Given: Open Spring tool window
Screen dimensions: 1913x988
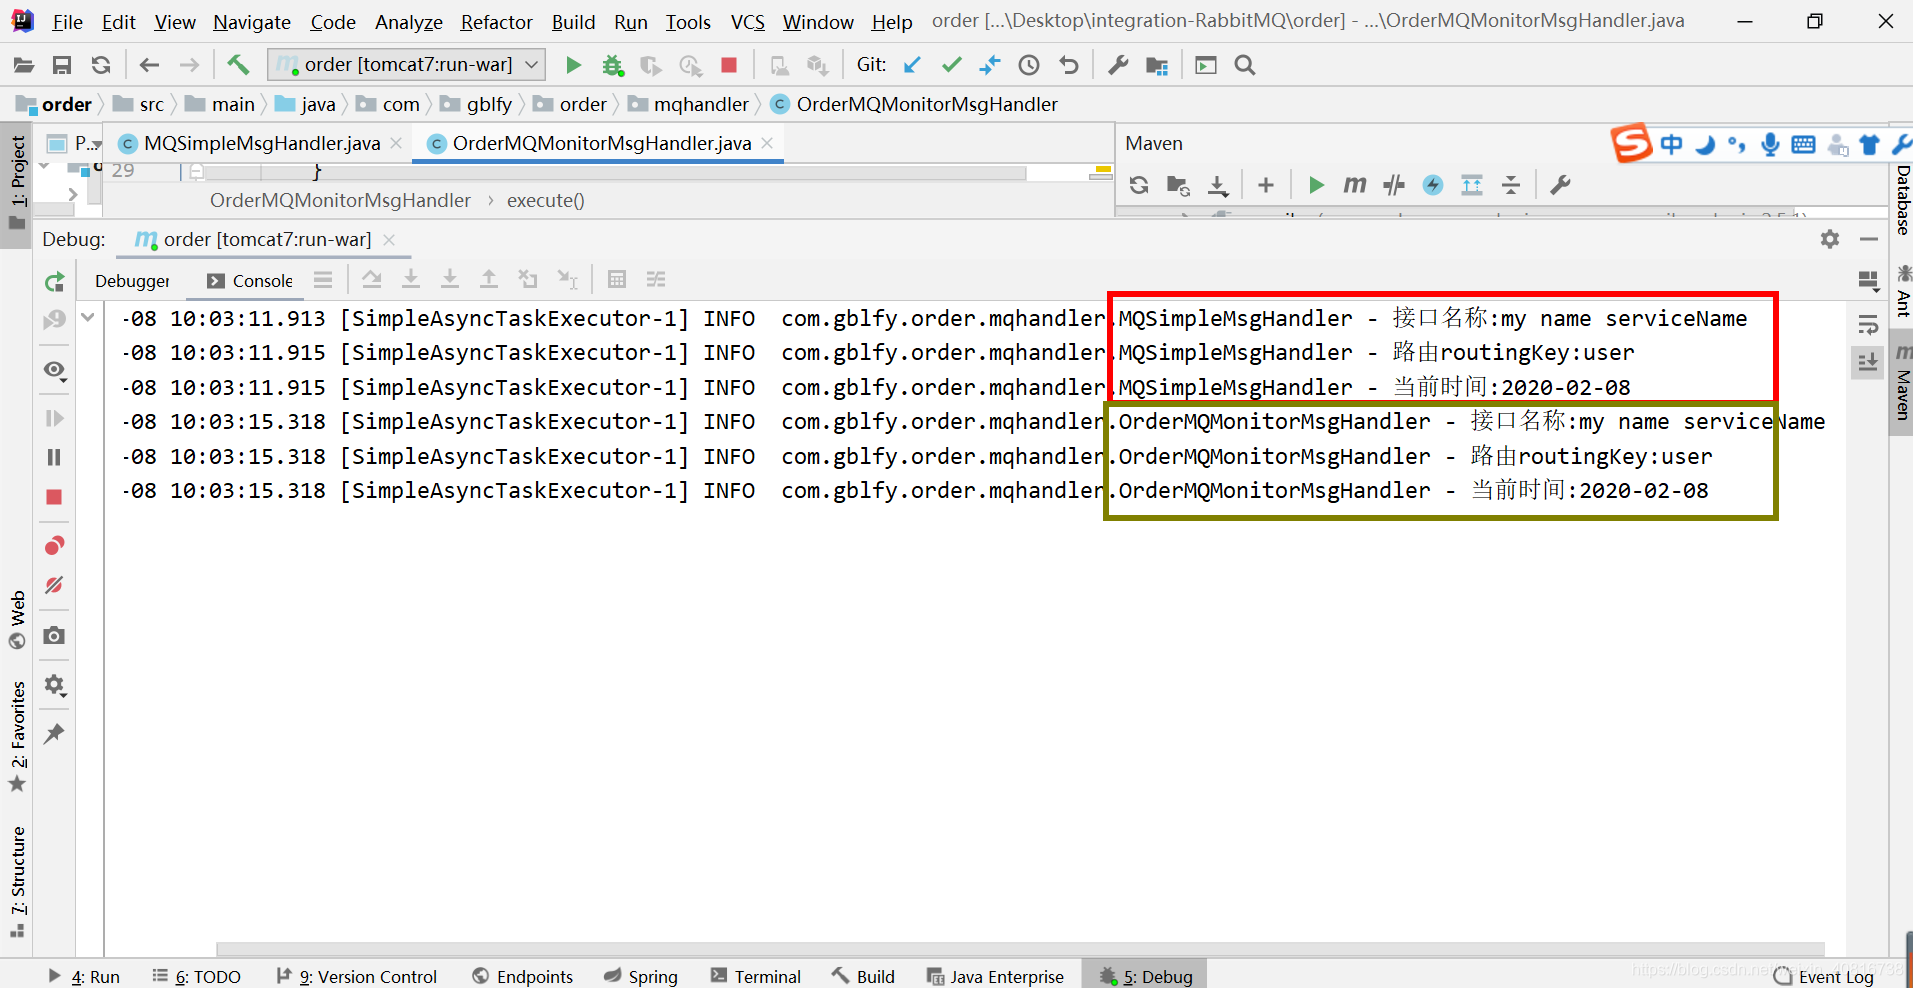Looking at the screenshot, I should (641, 976).
